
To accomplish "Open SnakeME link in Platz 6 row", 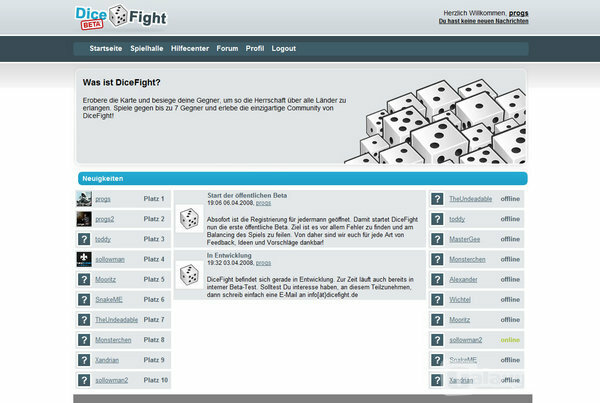I will pyautogui.click(x=109, y=300).
